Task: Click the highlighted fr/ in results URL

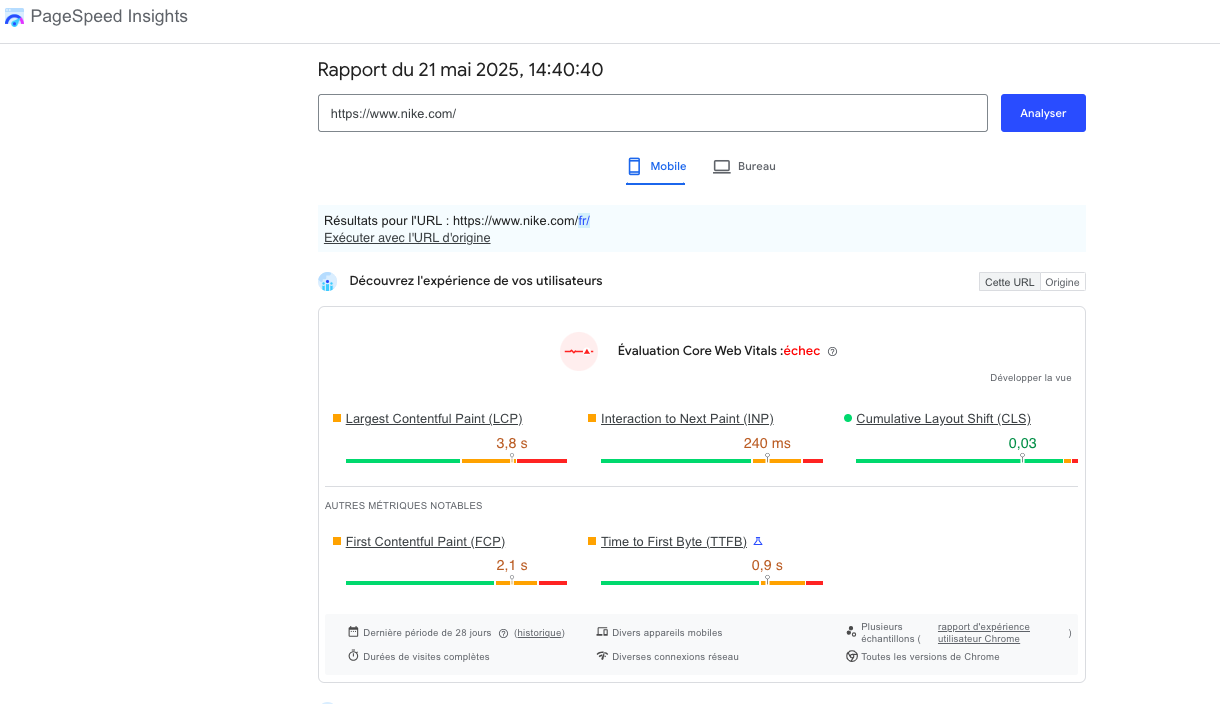Action: tap(584, 221)
